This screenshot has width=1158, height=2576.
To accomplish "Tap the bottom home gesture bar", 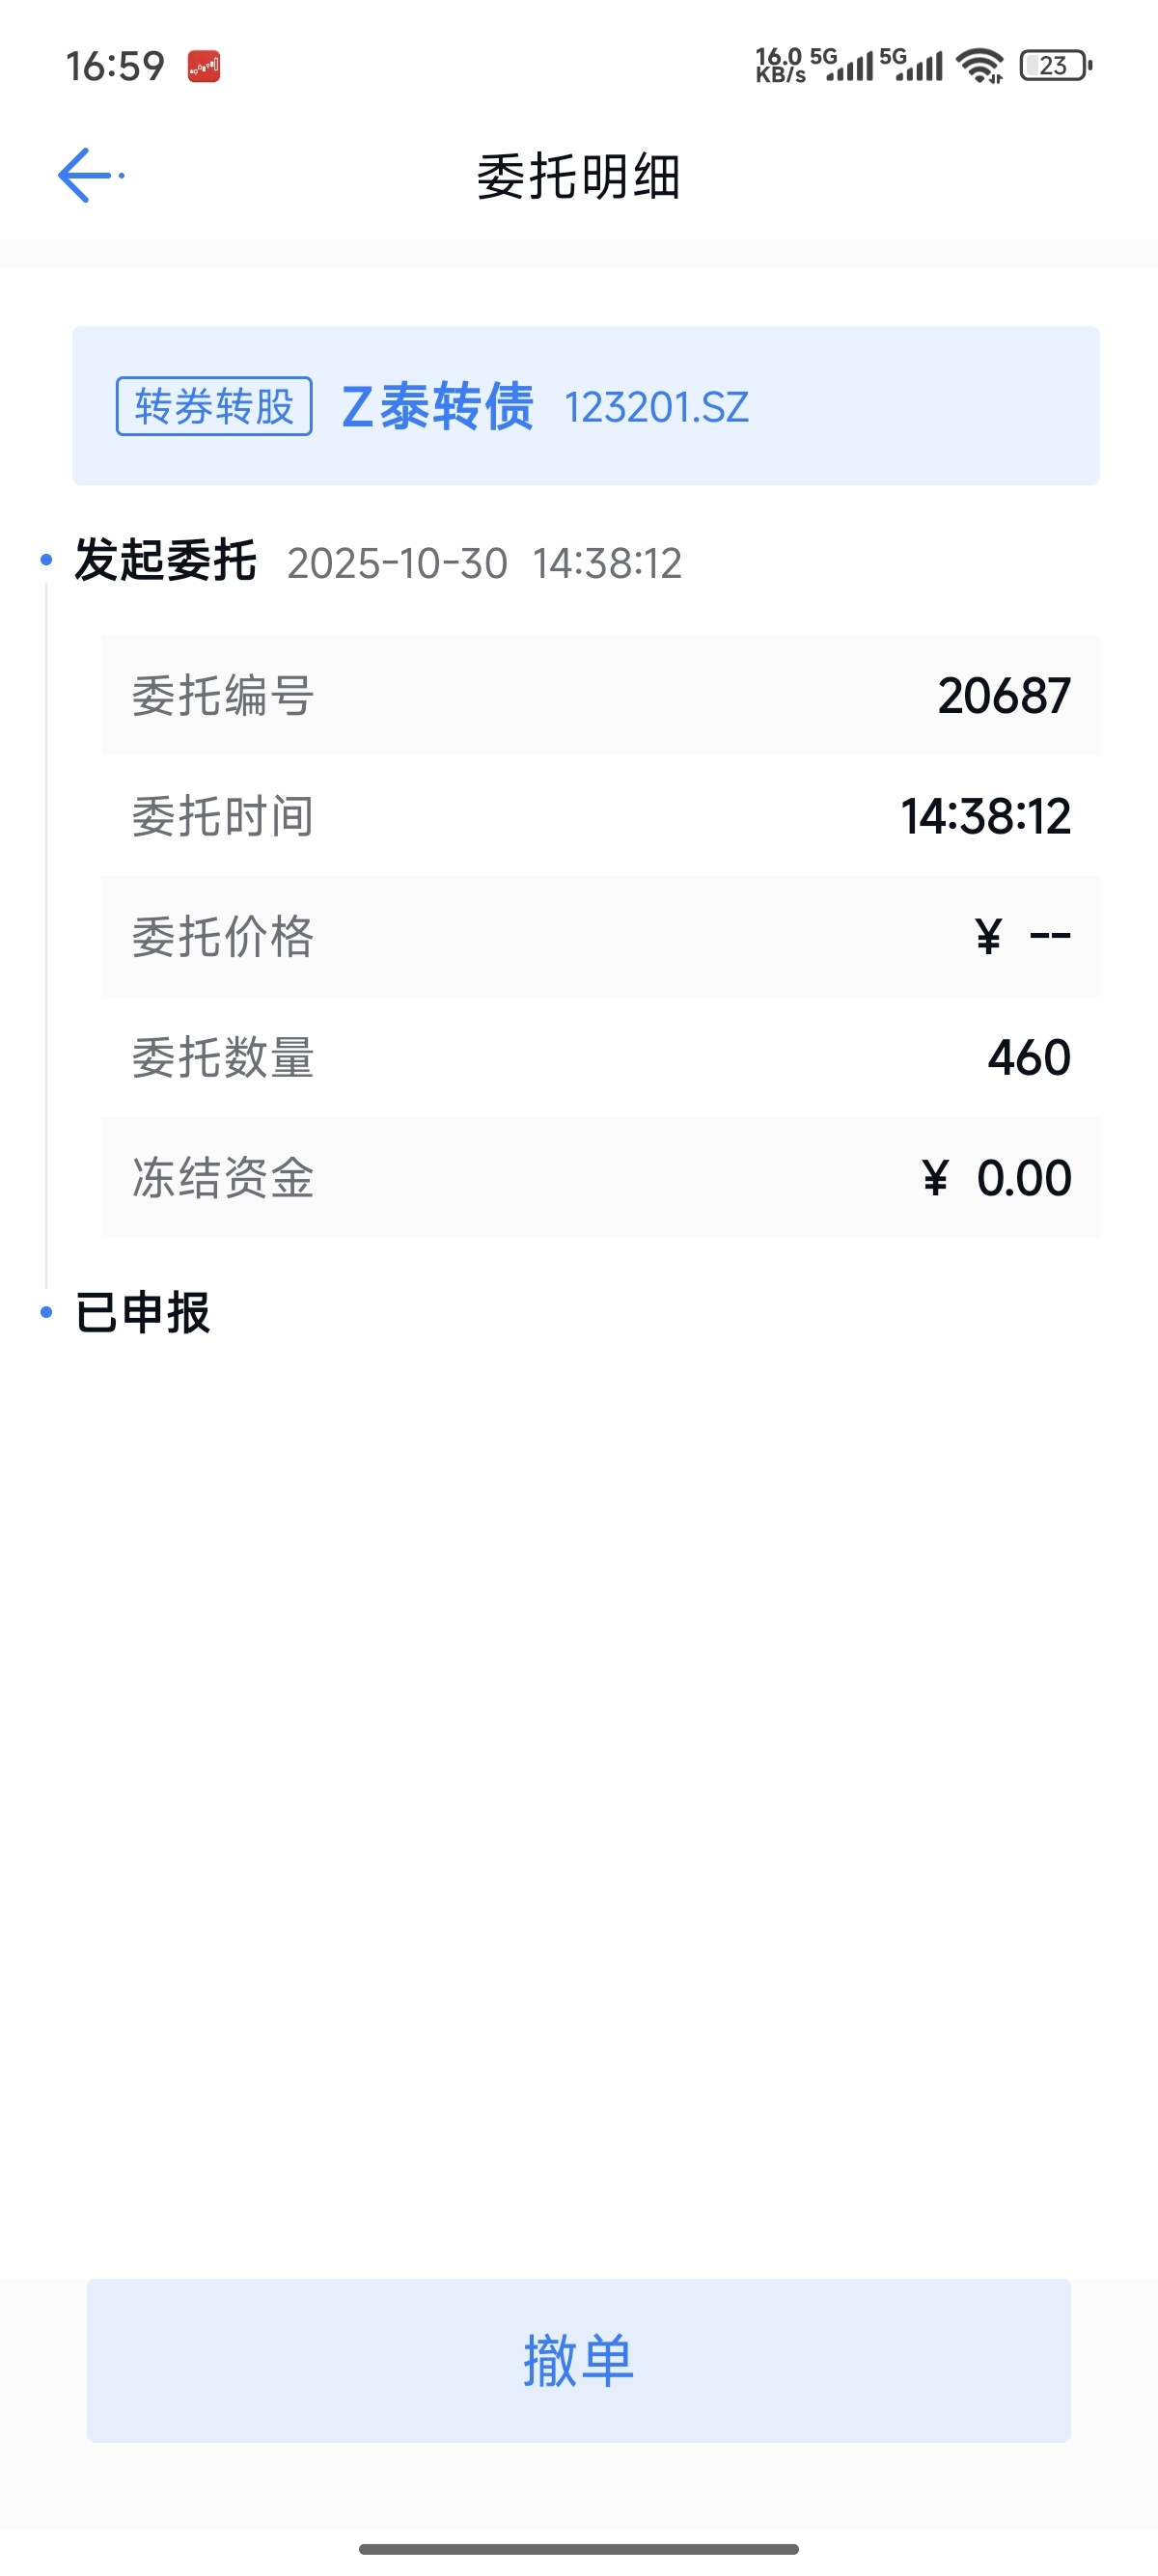I will pos(579,2549).
